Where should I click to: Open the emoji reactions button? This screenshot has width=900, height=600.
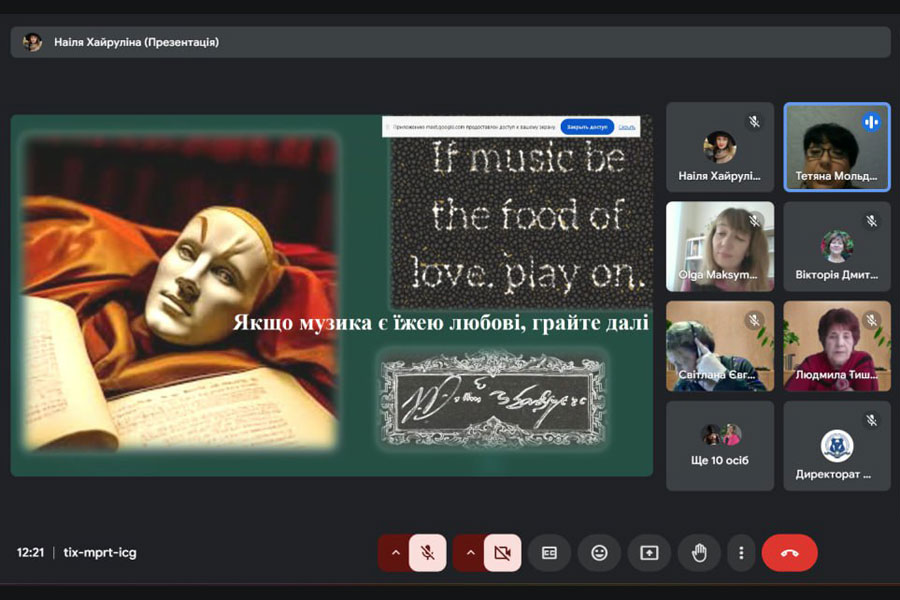(x=599, y=553)
